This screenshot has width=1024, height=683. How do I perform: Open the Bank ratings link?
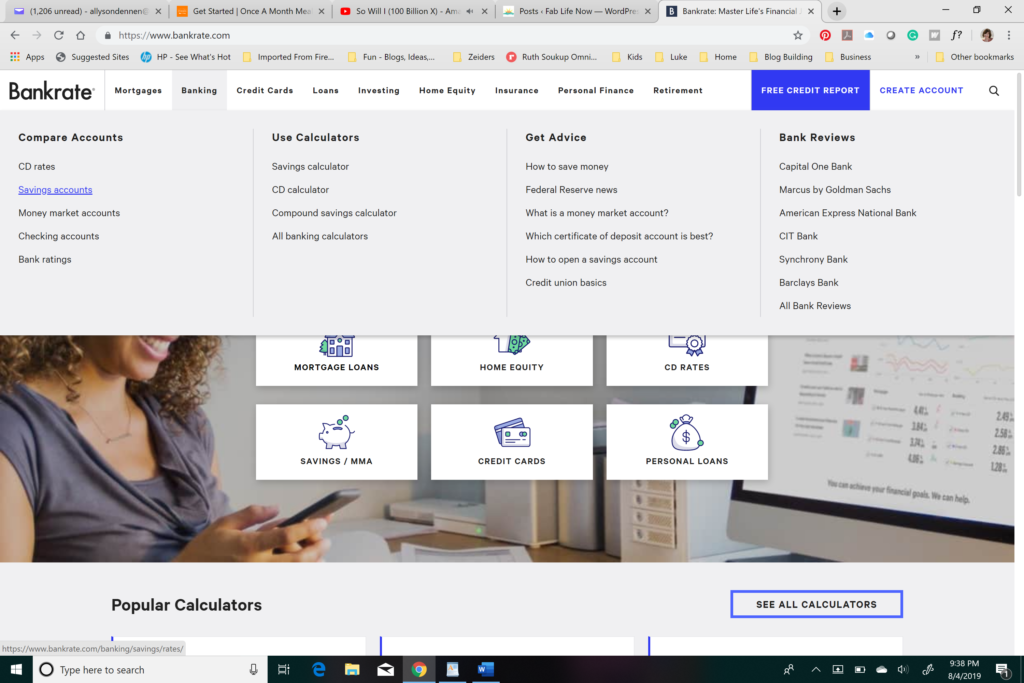44,259
